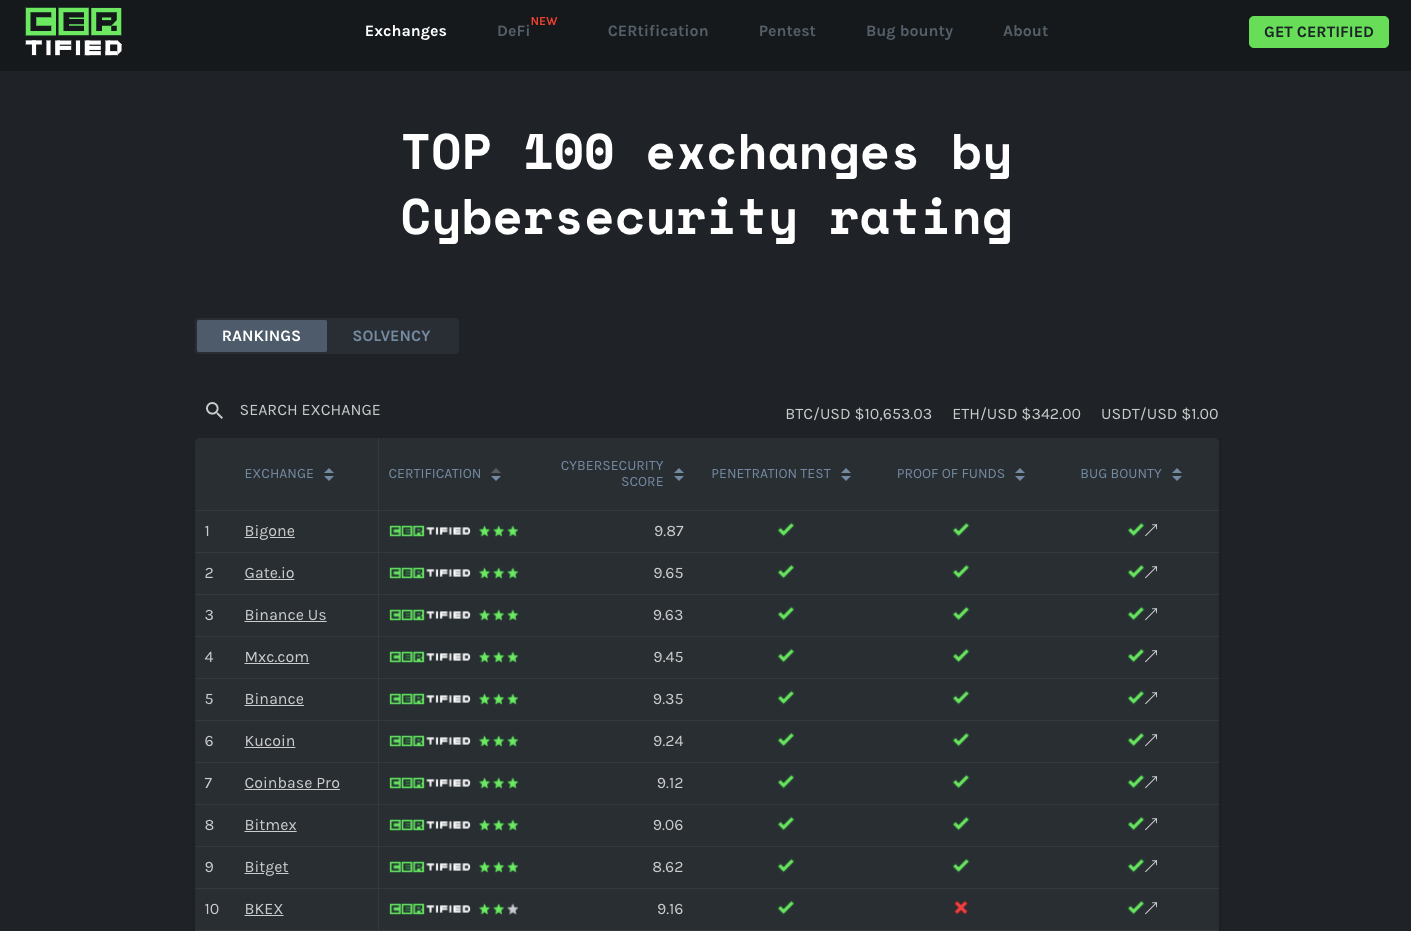Viewport: 1411px width, 931px height.
Task: Open Bug bounty nav item
Action: [910, 31]
